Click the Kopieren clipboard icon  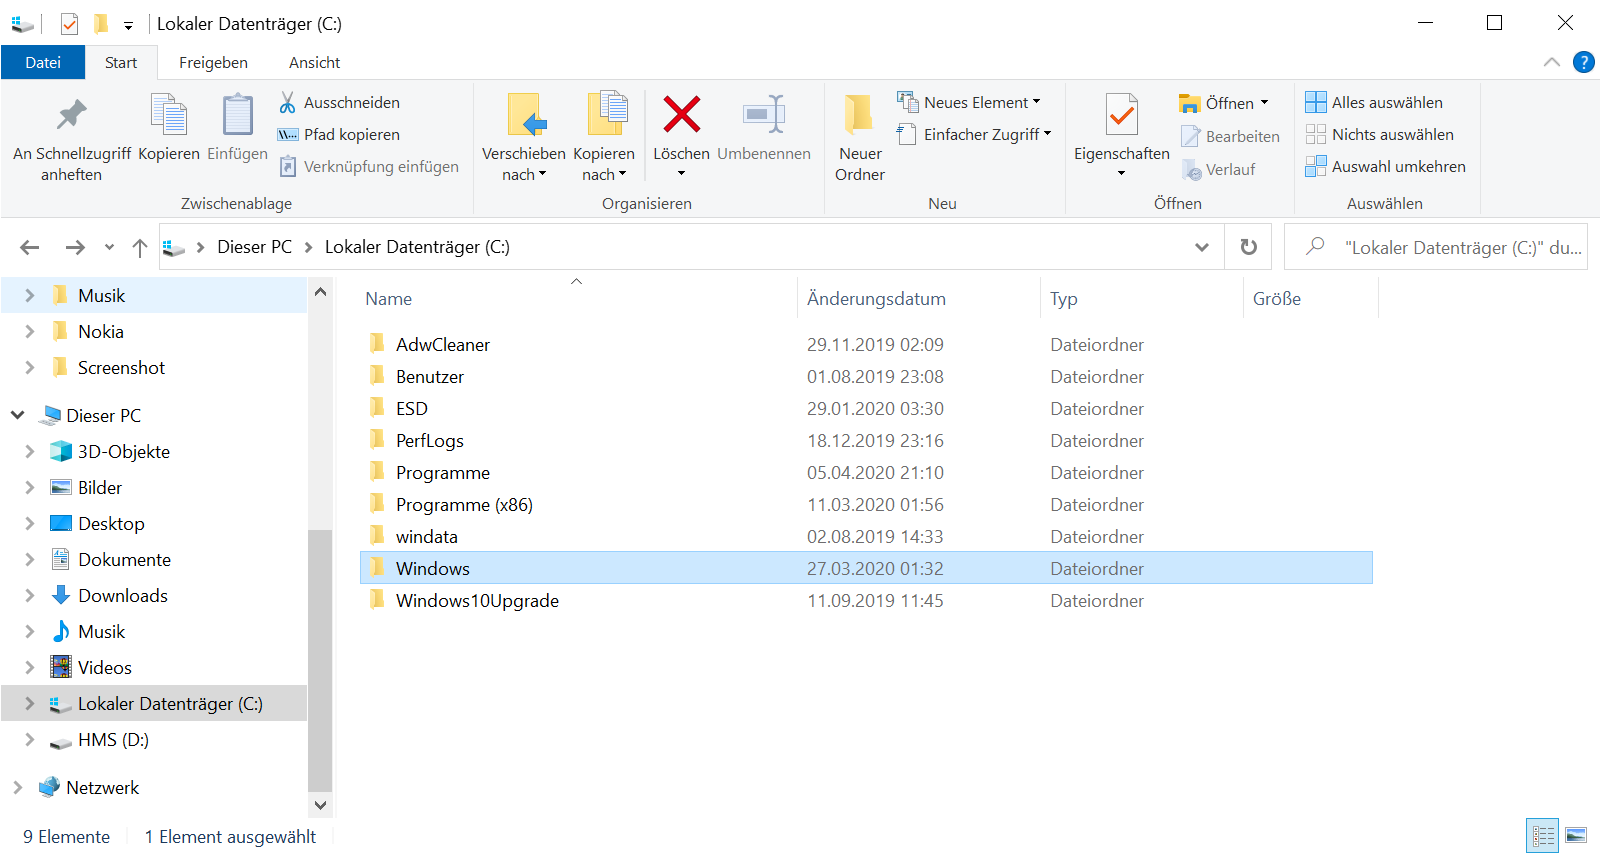168,127
